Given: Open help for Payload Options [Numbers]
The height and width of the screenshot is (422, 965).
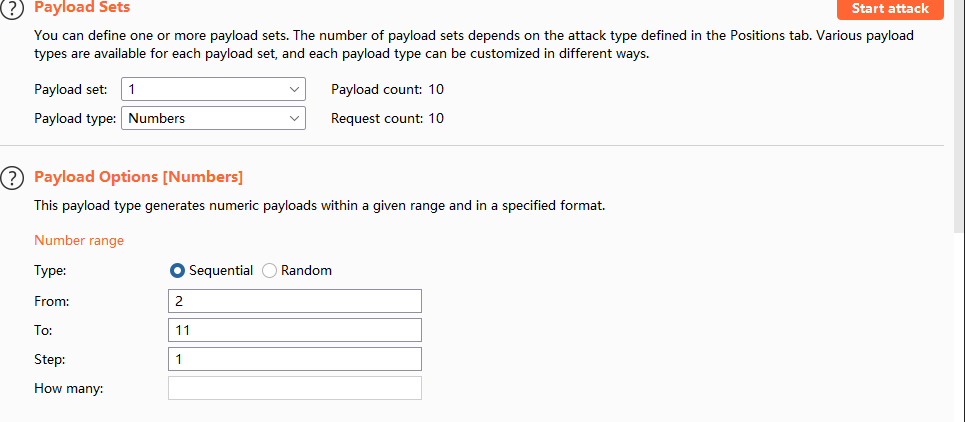Looking at the screenshot, I should coord(11,179).
